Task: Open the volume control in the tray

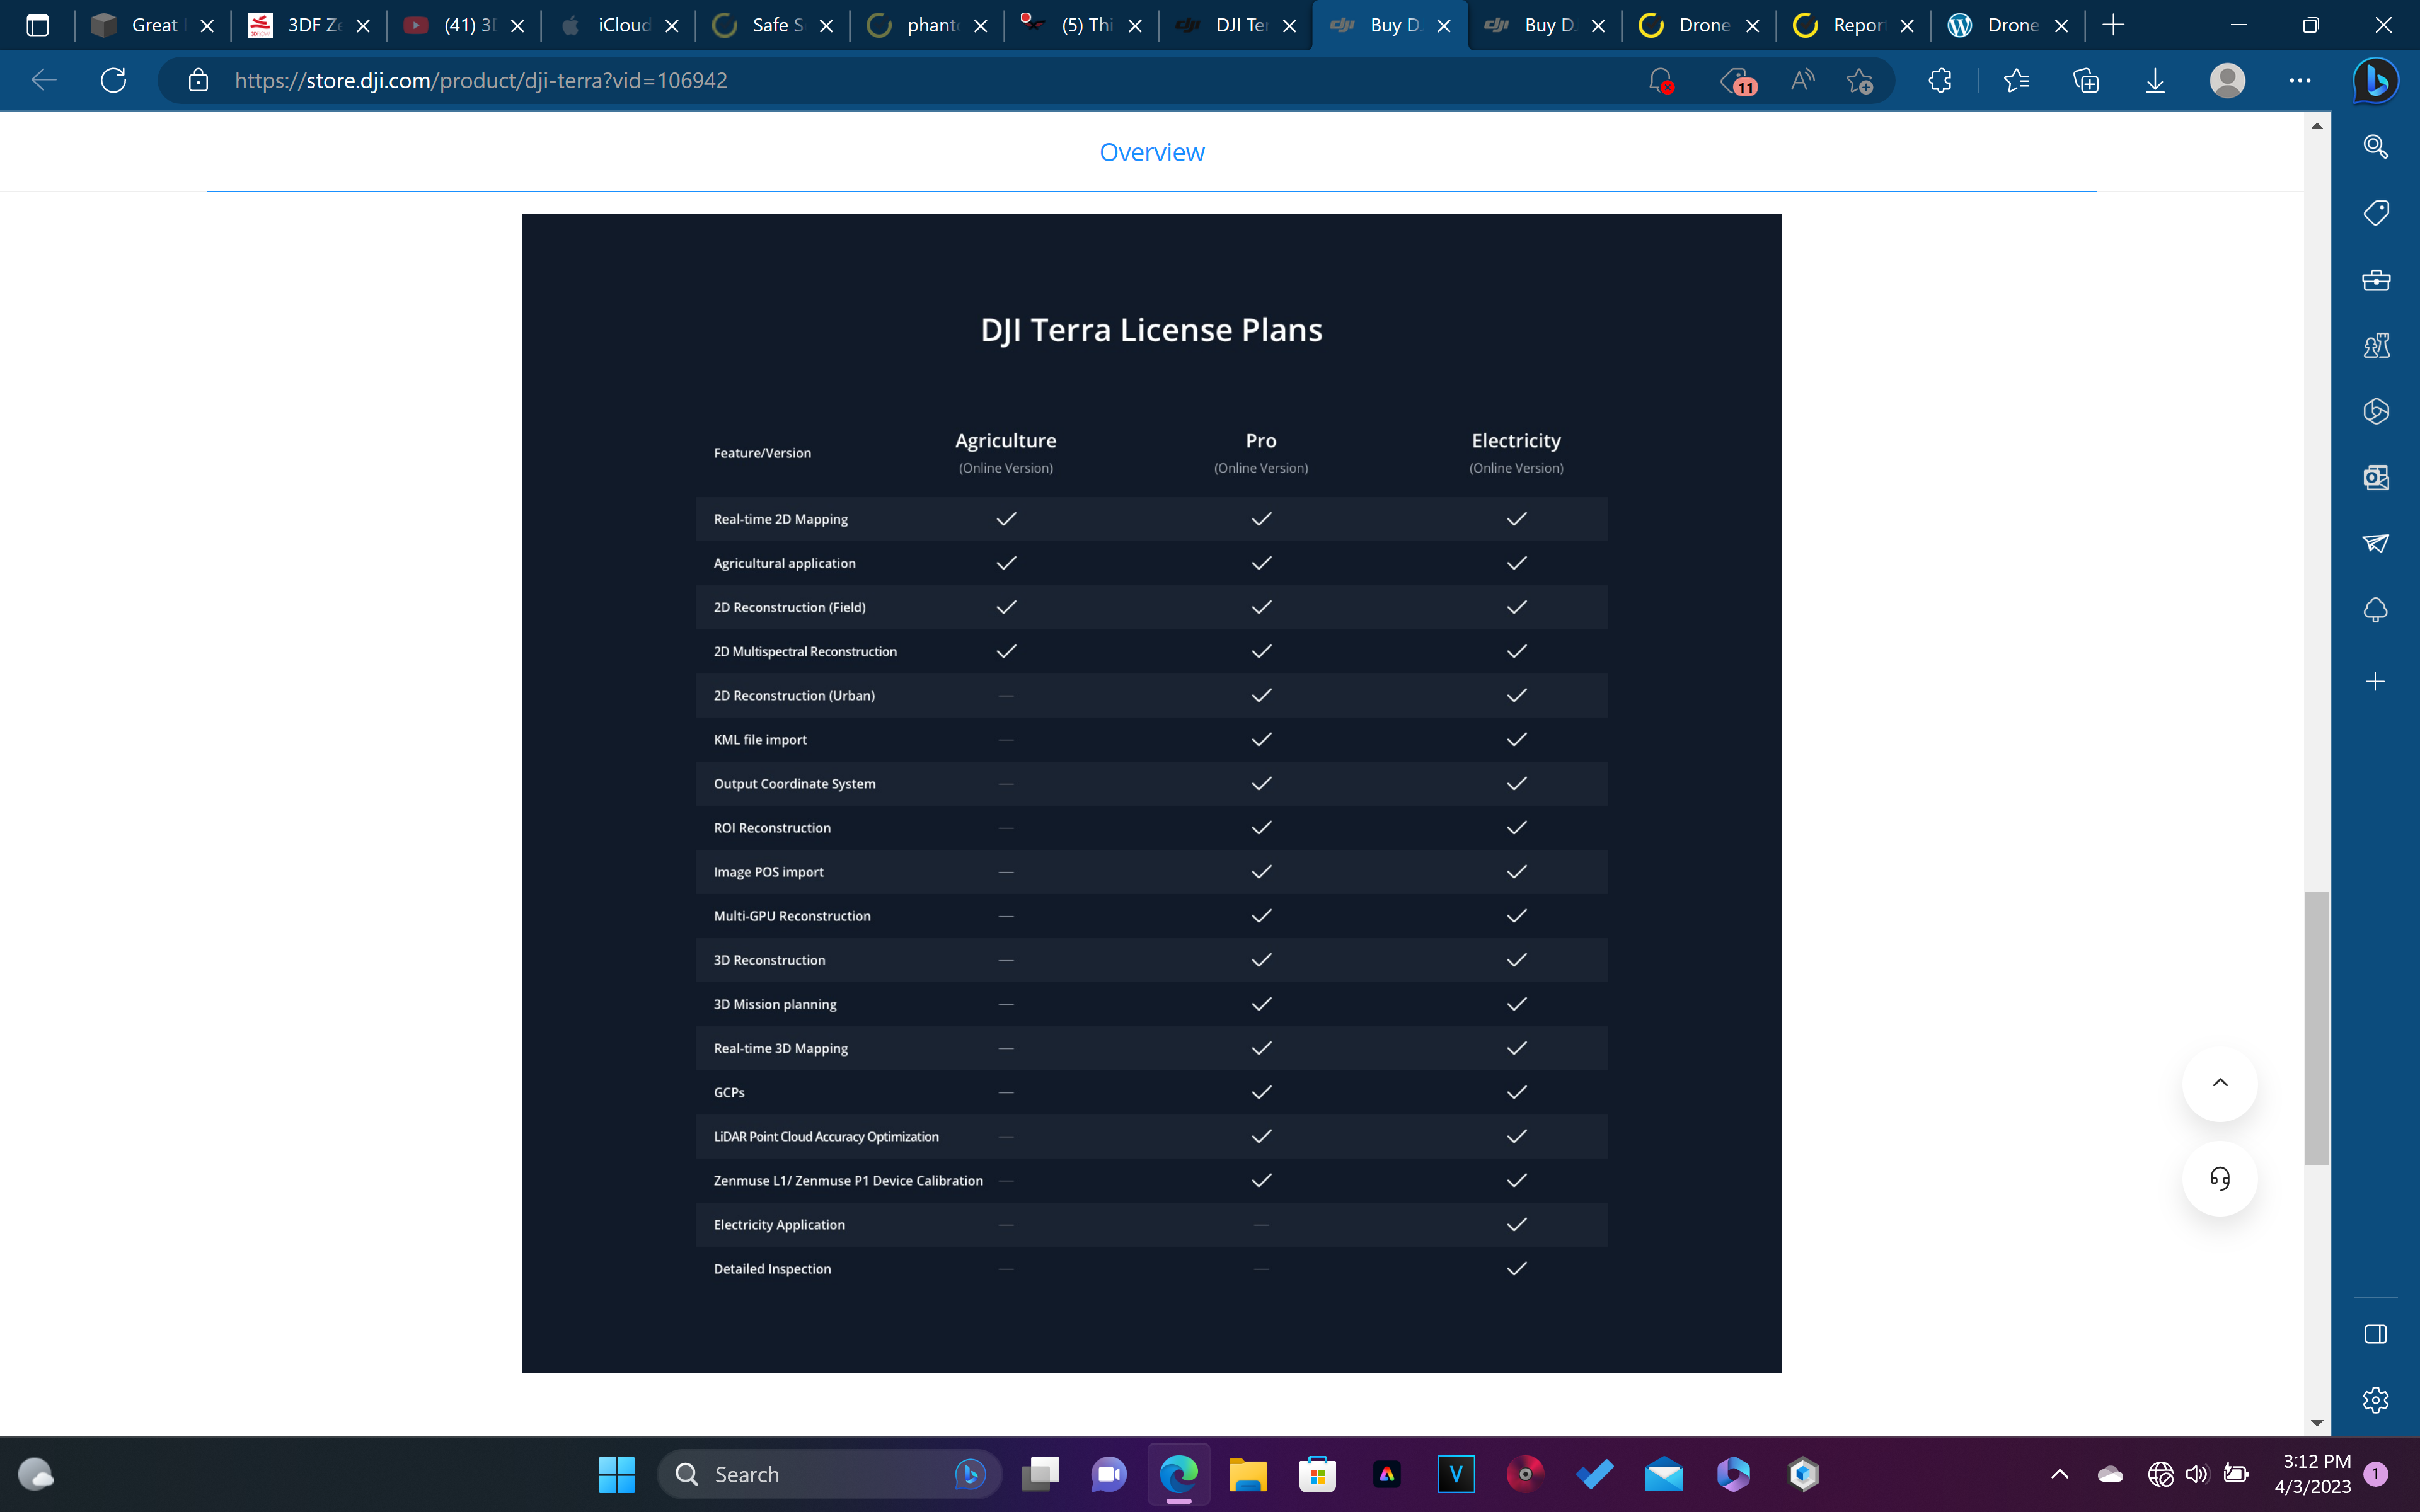Action: [x=2197, y=1474]
